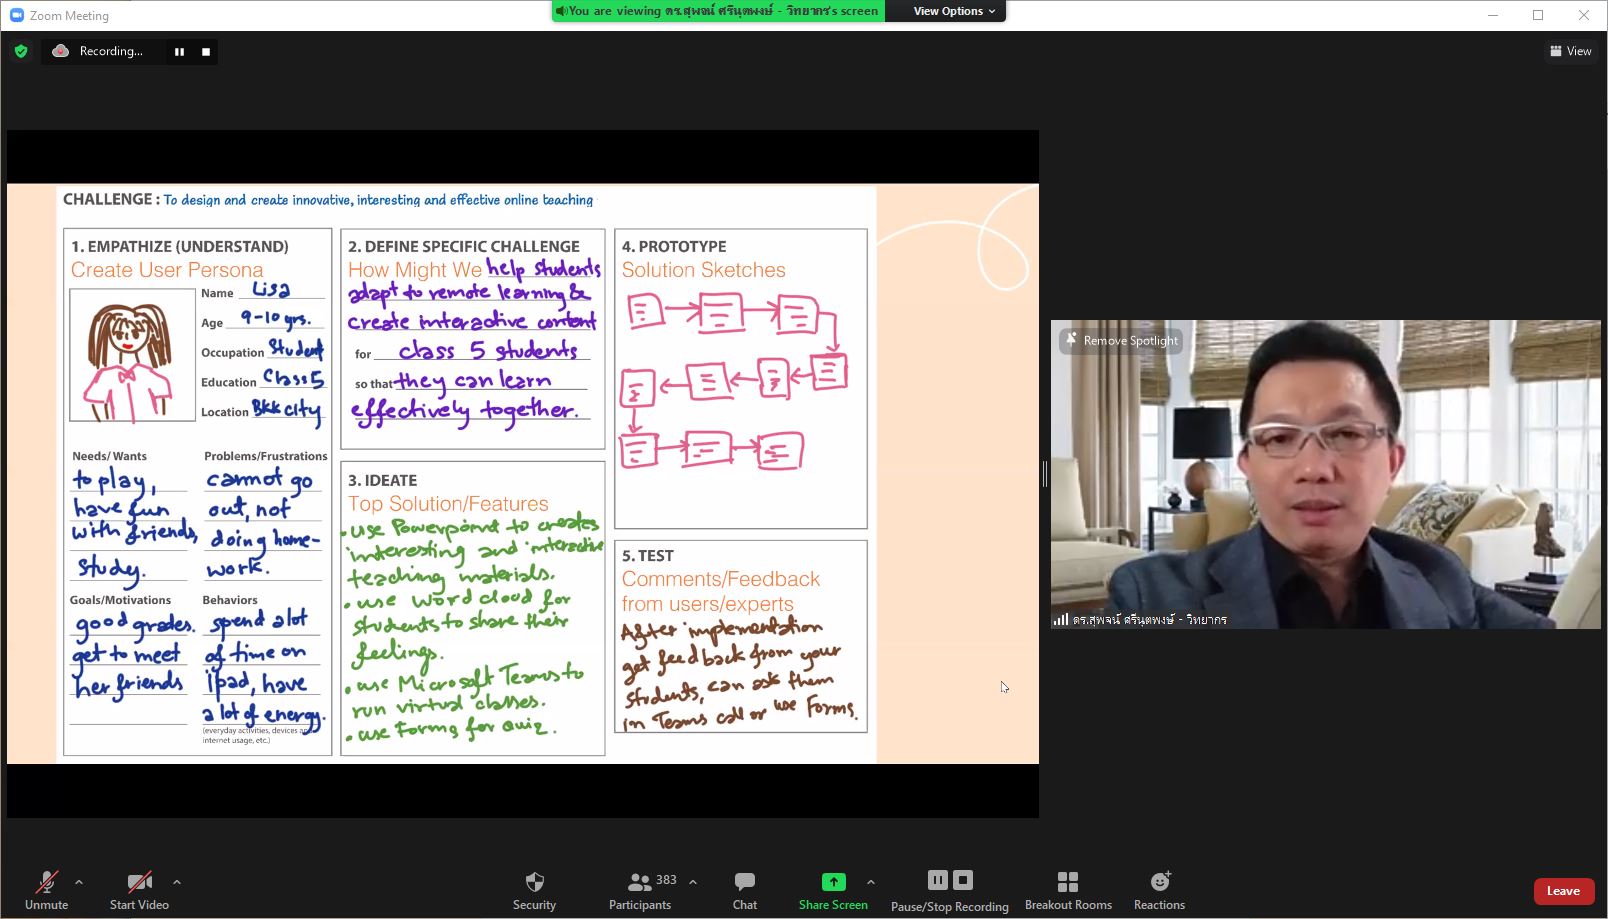Click the '4. PROTOTYPE' heading on slide
1608x919 pixels.
[674, 246]
